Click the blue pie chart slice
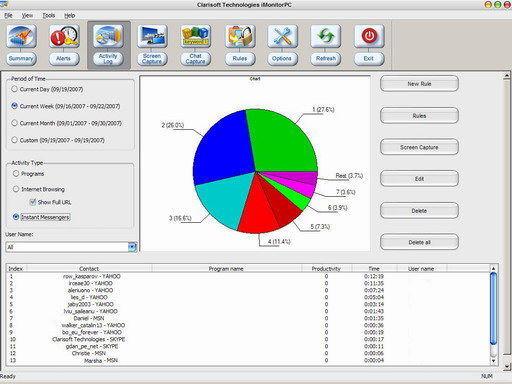 [223, 148]
